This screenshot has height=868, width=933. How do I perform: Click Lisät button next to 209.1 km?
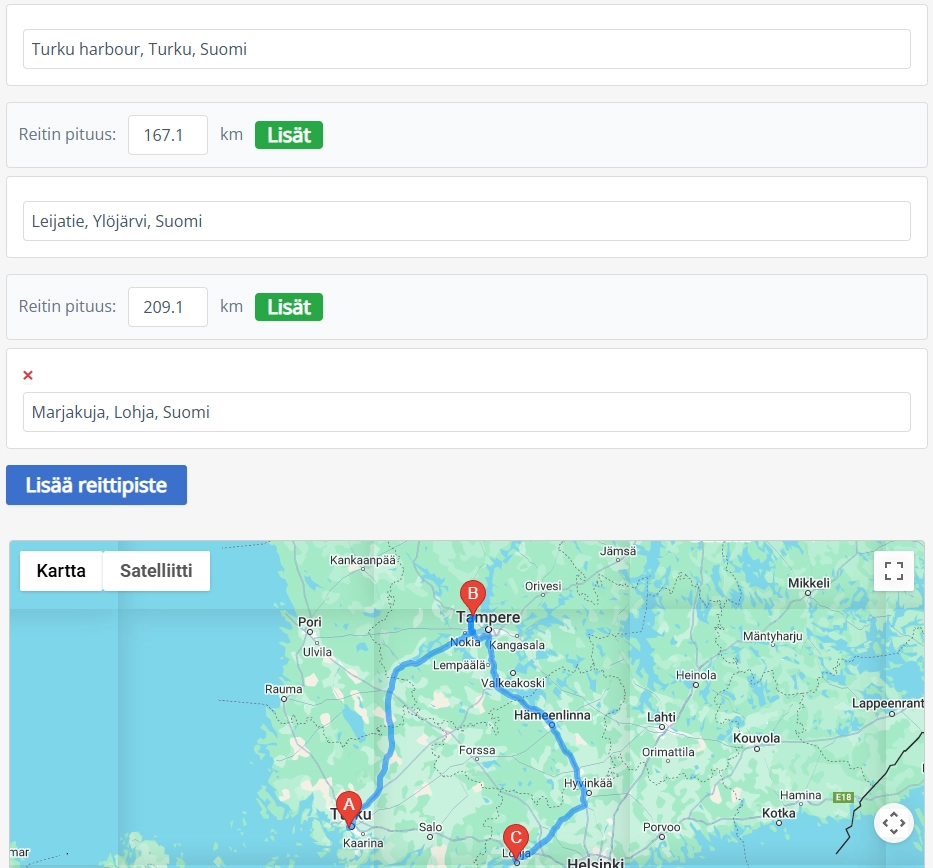(x=289, y=307)
